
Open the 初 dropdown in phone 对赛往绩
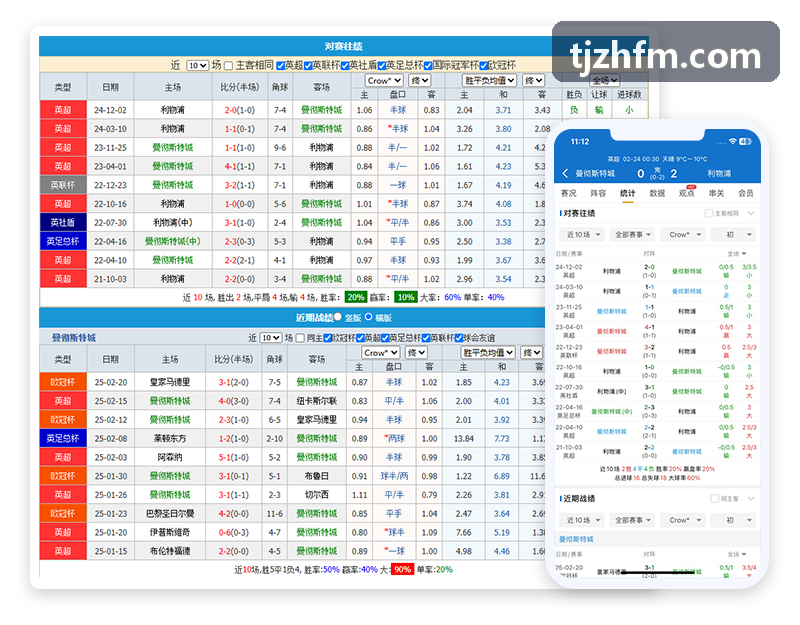pyautogui.click(x=734, y=235)
